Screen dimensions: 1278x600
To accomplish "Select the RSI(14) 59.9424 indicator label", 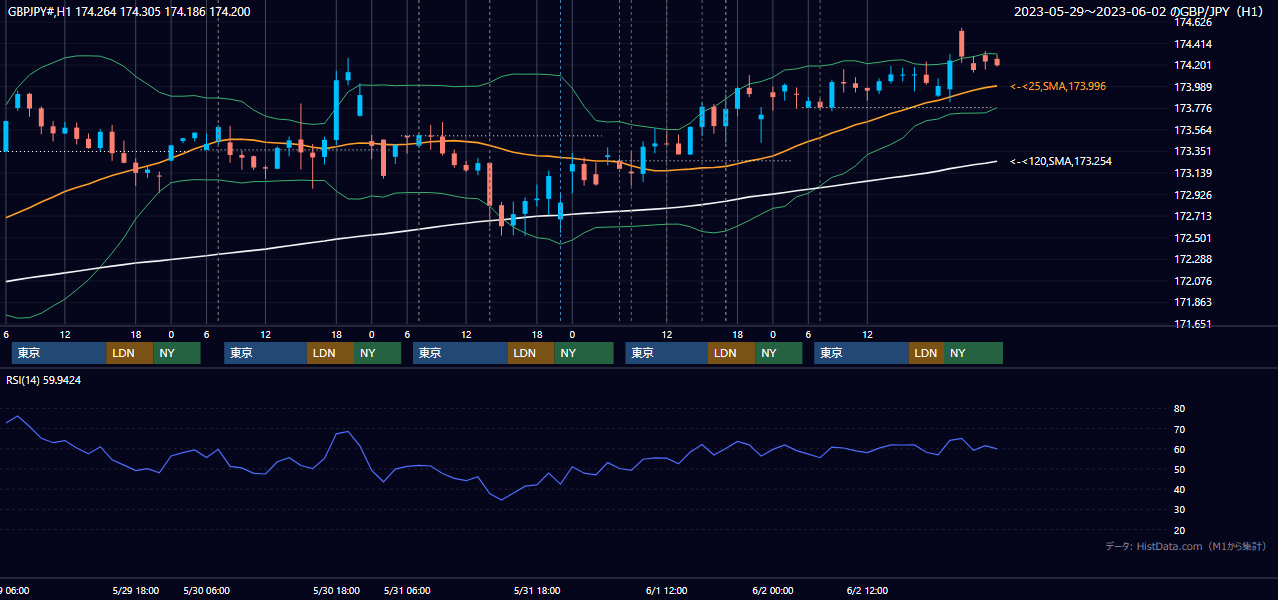I will point(44,380).
